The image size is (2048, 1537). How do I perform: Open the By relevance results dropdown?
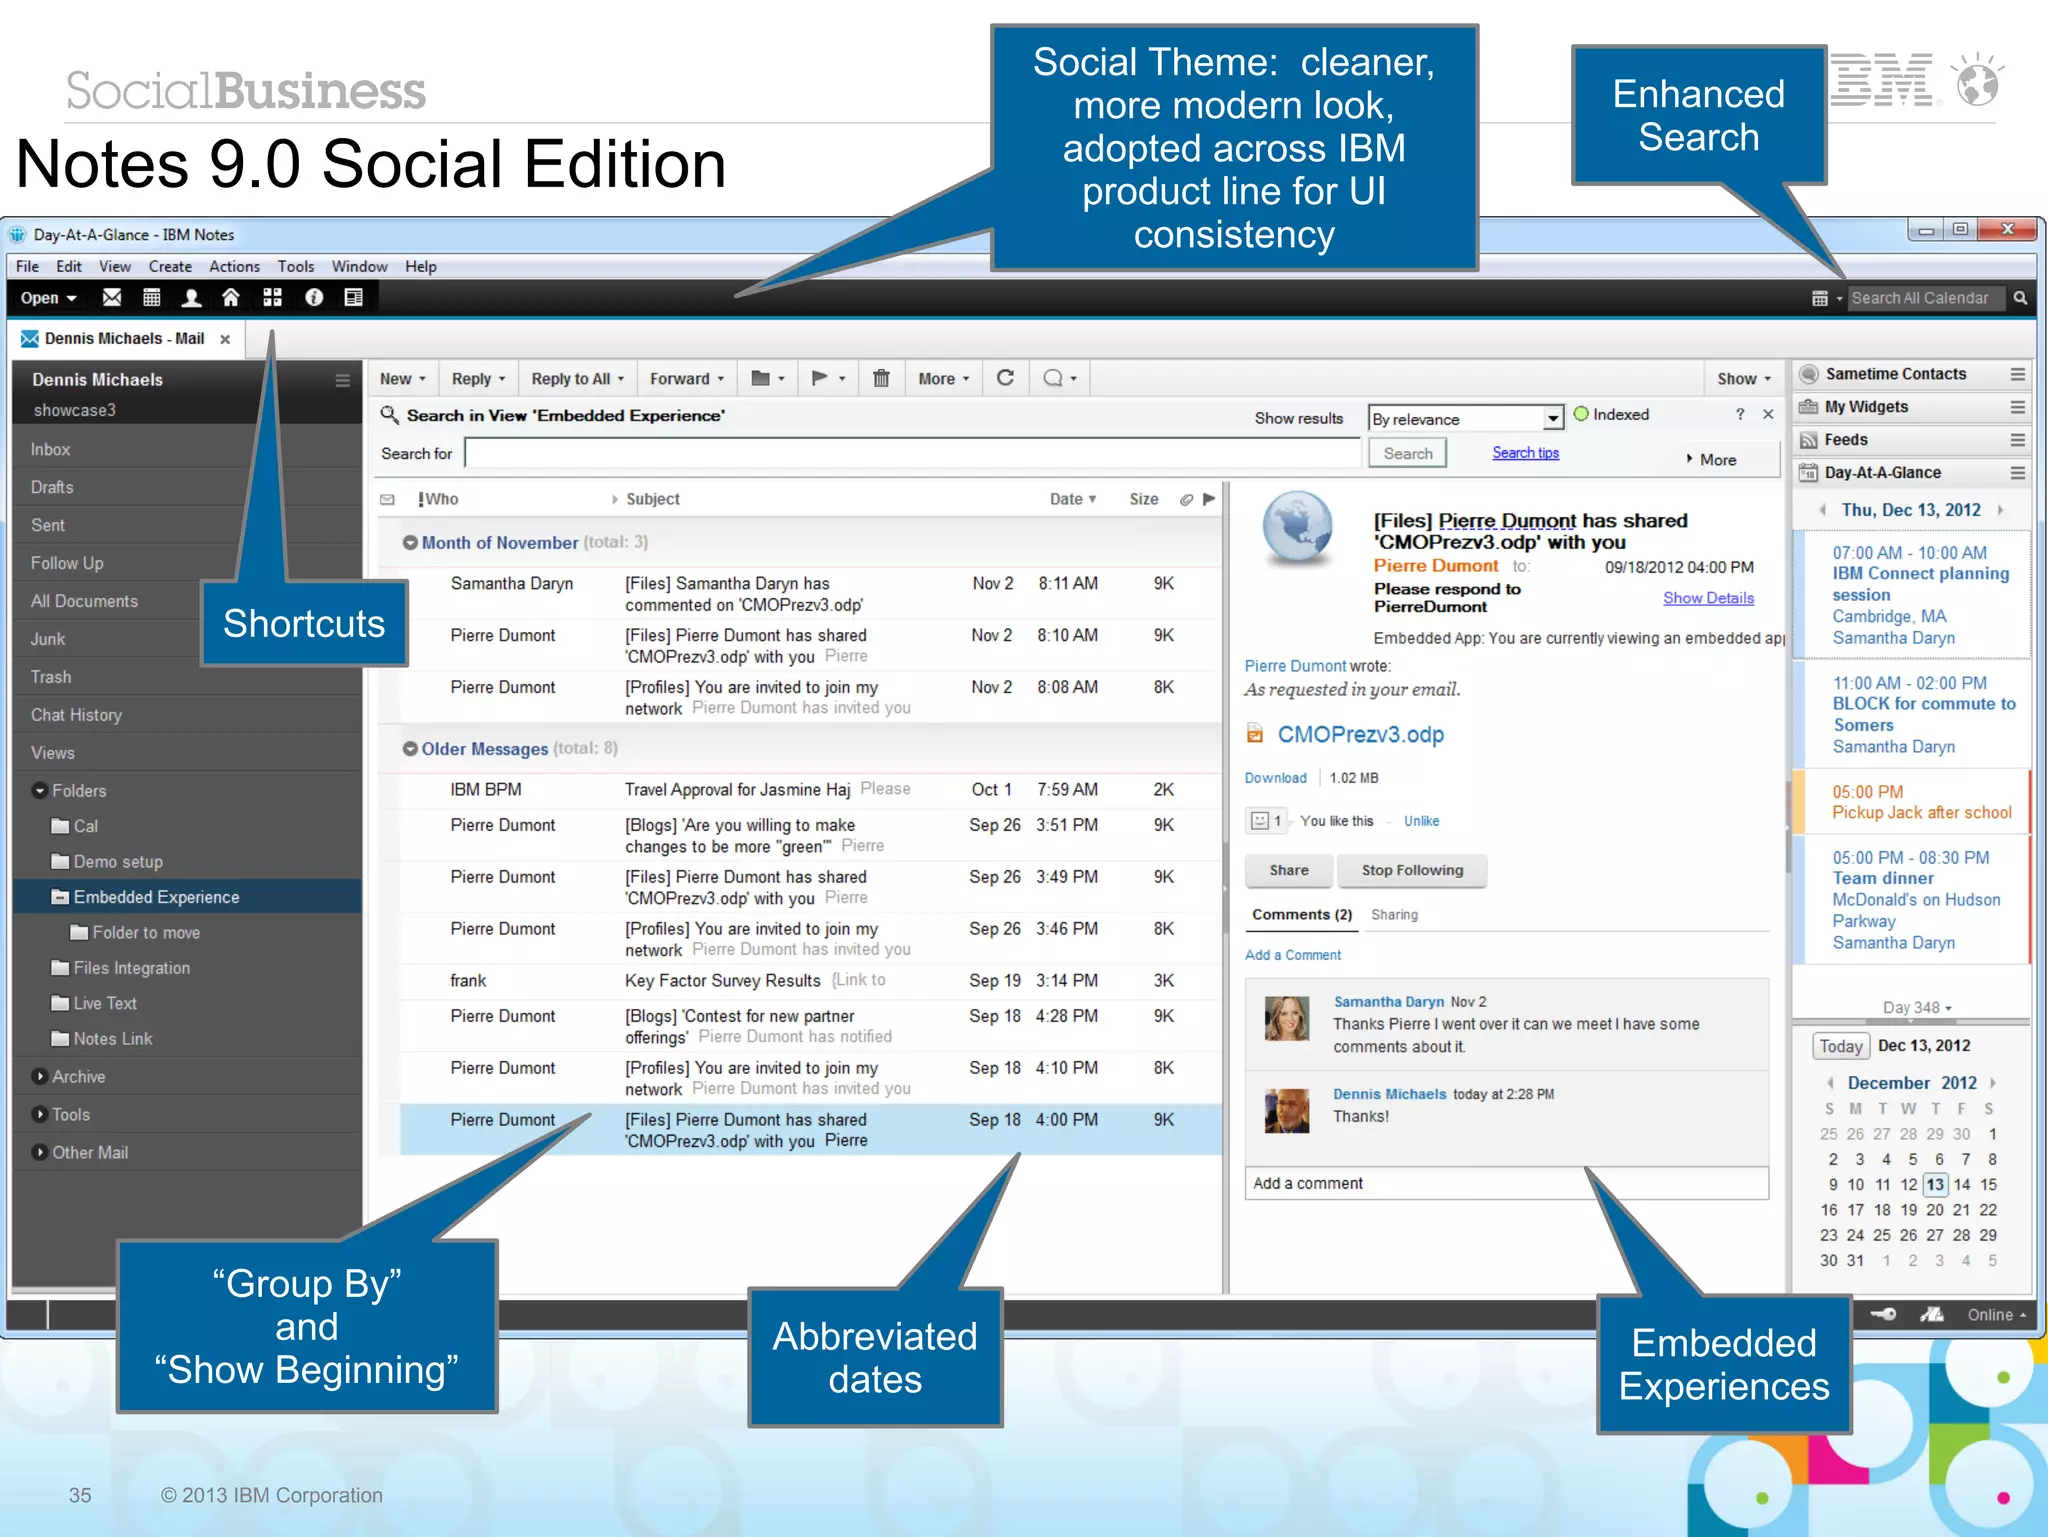pyautogui.click(x=1553, y=418)
